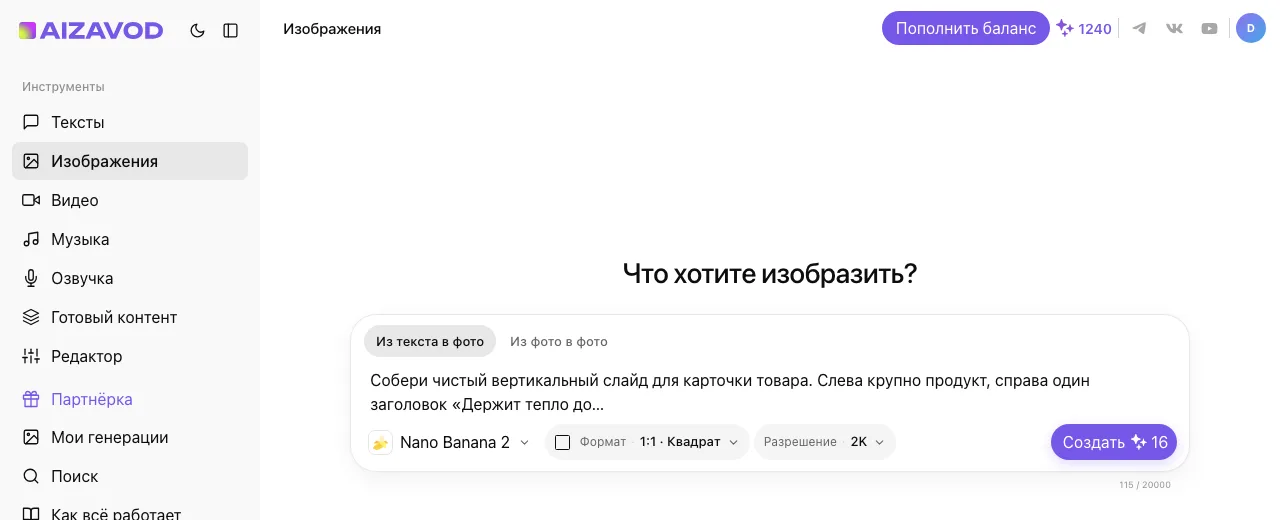Open Видео tool

130,200
